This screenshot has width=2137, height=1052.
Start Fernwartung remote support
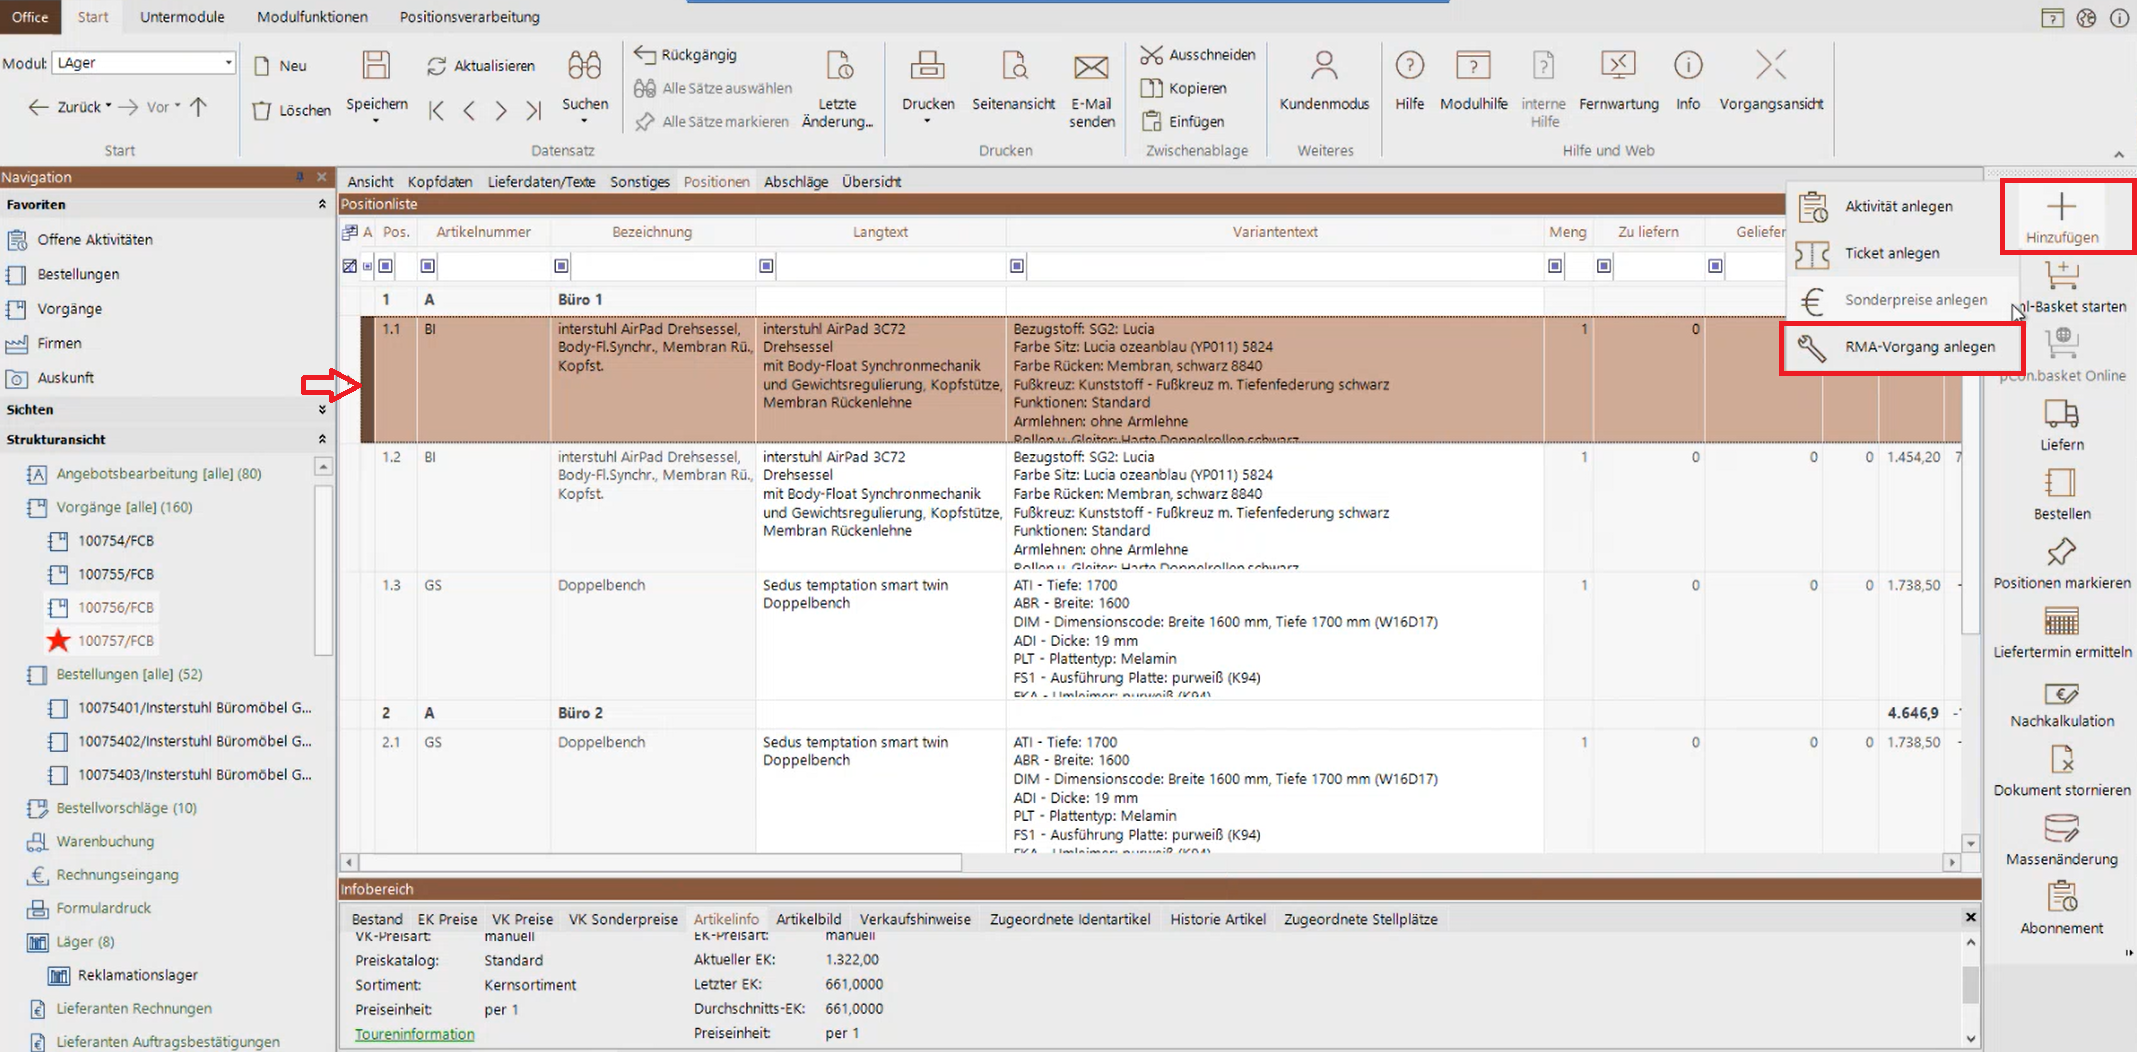pos(1617,67)
